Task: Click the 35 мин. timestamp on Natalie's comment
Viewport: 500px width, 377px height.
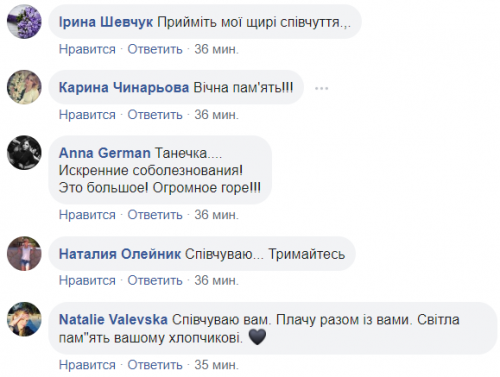Action: [217, 365]
